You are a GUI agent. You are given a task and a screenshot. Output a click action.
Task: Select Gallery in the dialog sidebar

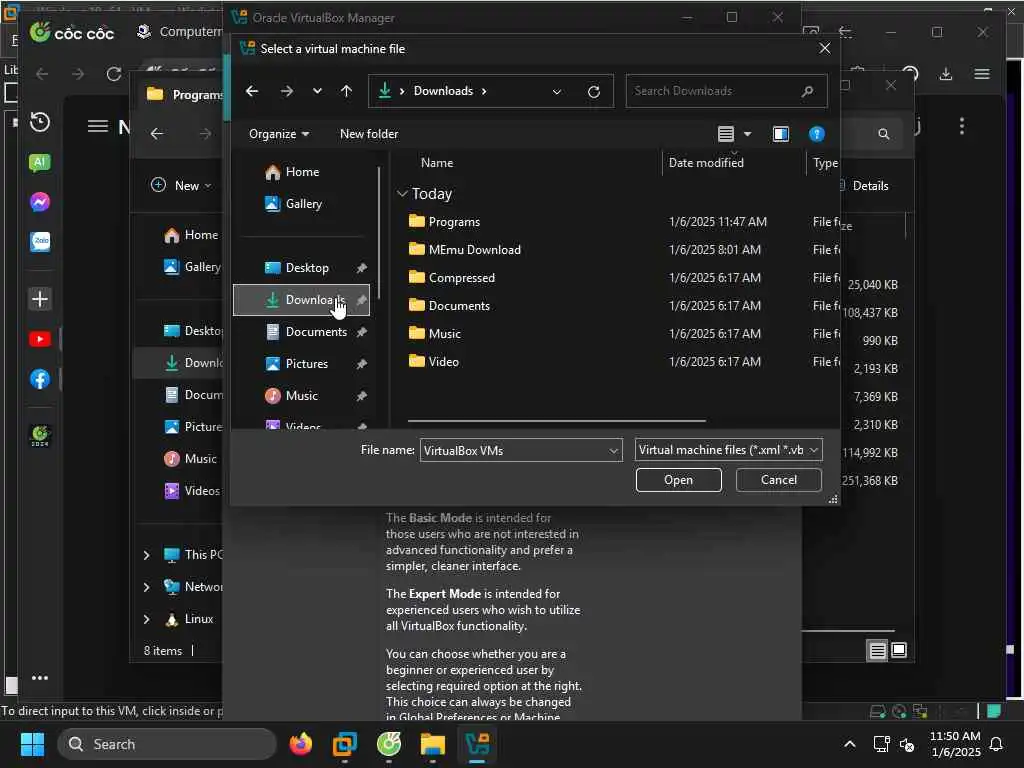pyautogui.click(x=303, y=204)
